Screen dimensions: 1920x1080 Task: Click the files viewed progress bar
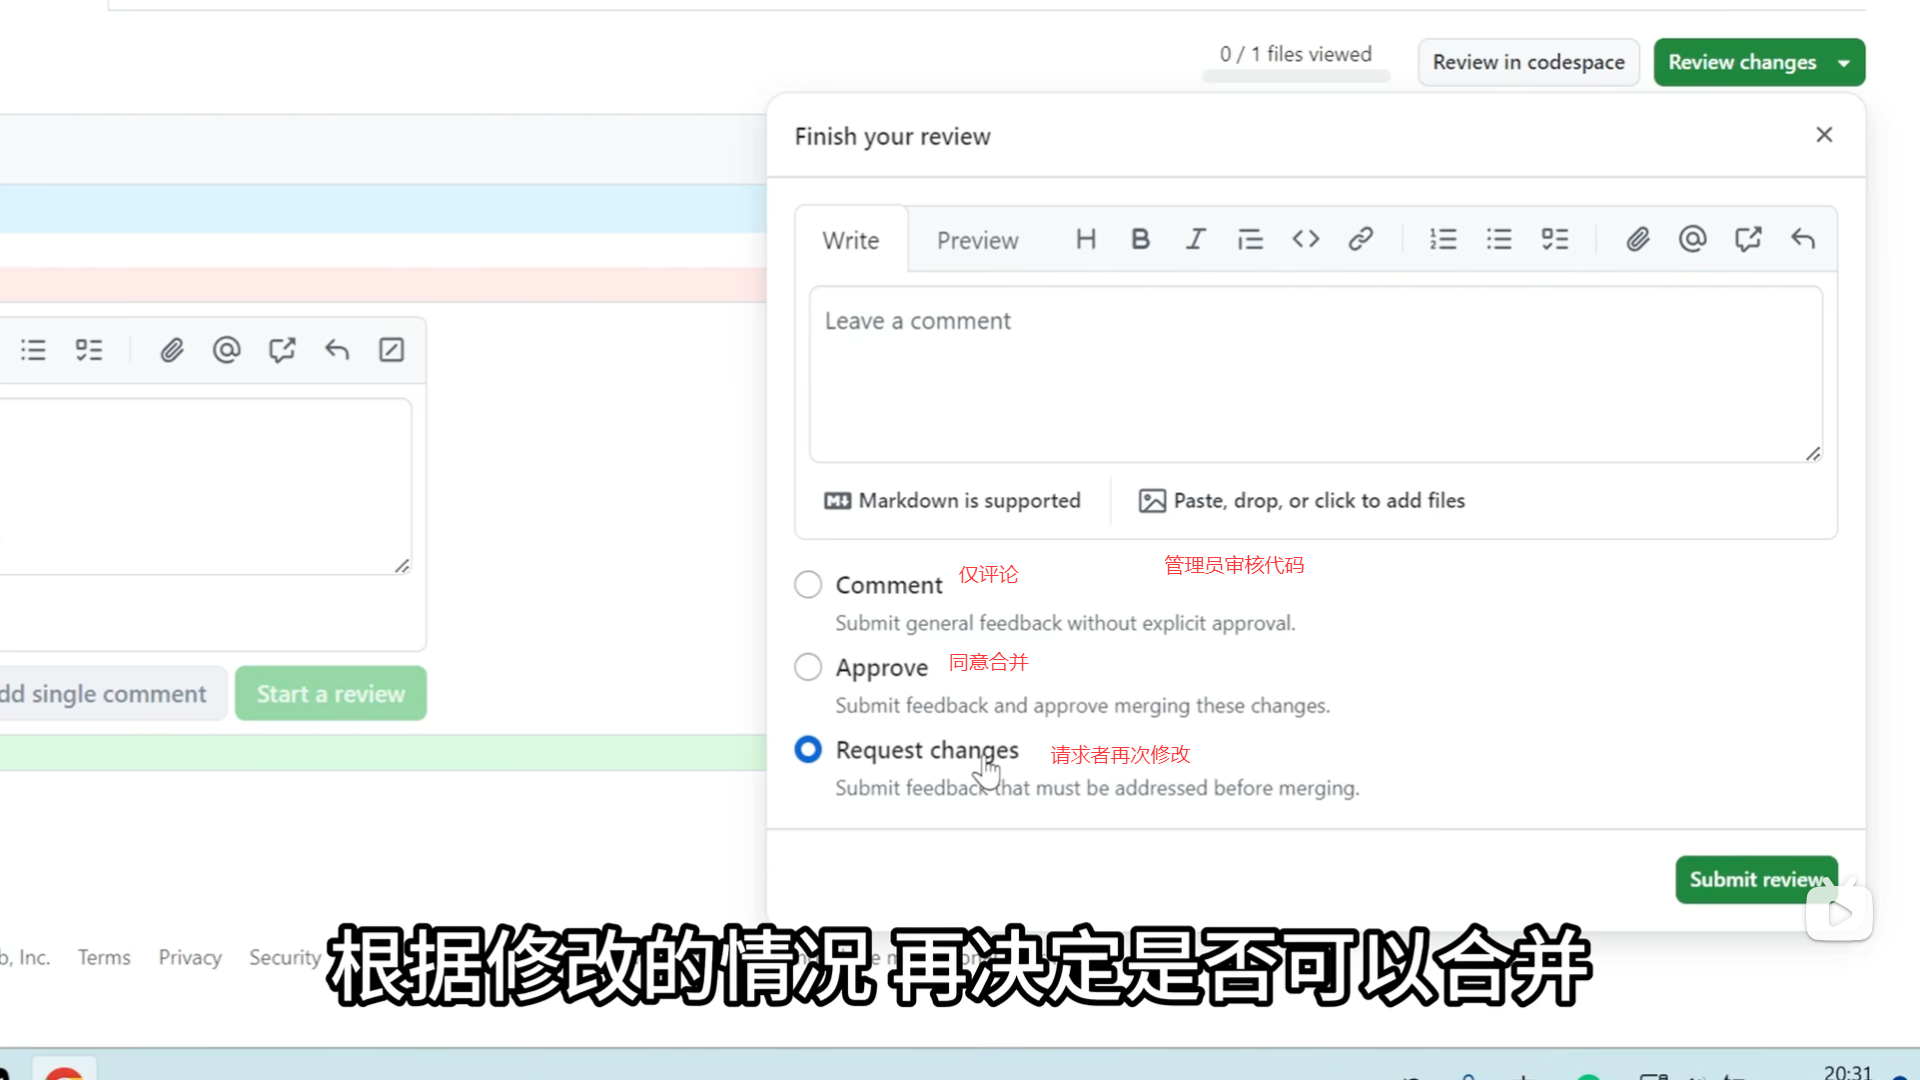pyautogui.click(x=1295, y=76)
